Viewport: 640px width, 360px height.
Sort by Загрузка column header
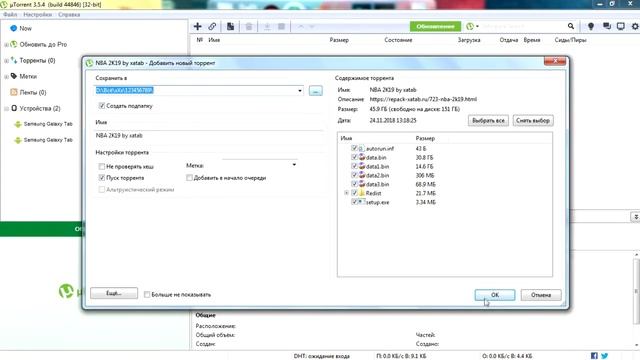tap(469, 40)
